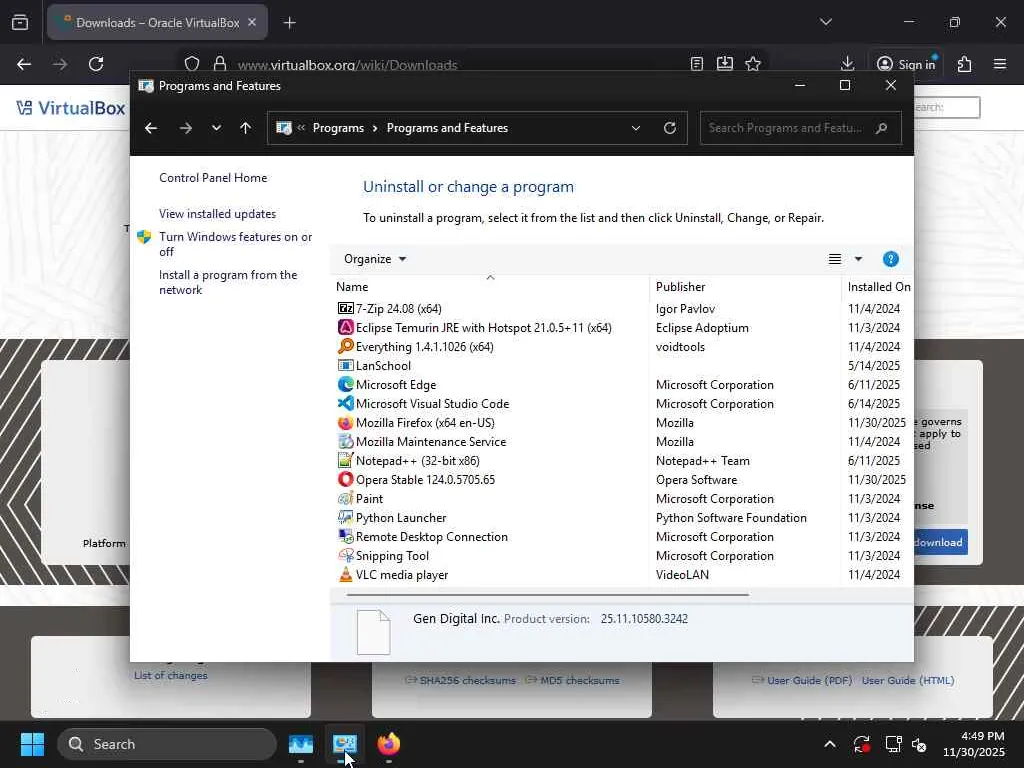Viewport: 1024px width, 768px height.
Task: Click the Paint program icon
Action: pyautogui.click(x=345, y=498)
